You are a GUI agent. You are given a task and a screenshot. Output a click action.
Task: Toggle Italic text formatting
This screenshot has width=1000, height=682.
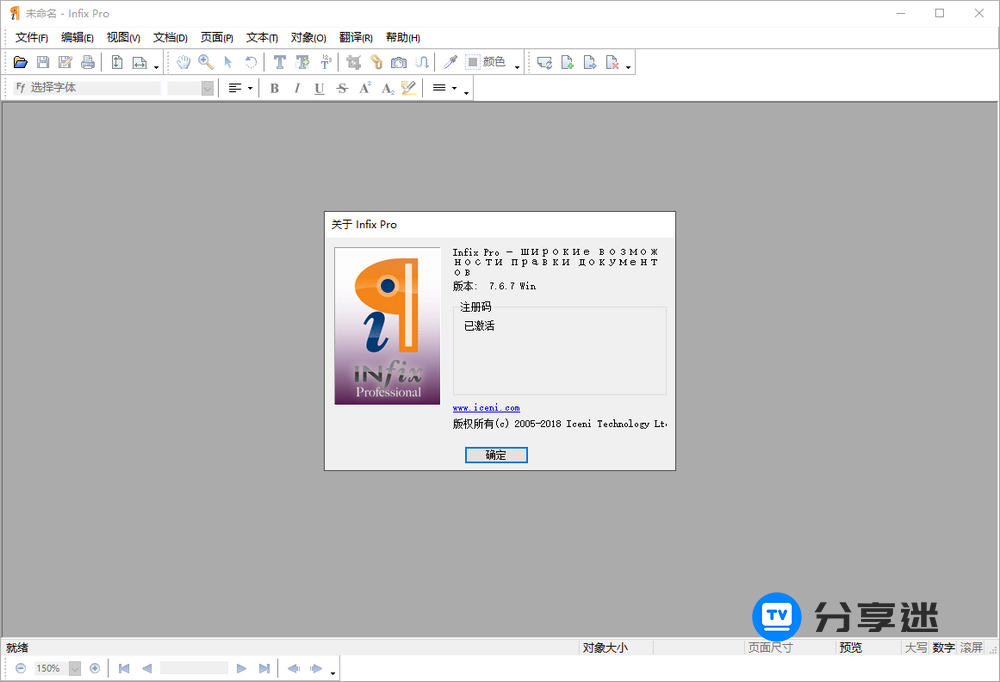[296, 88]
